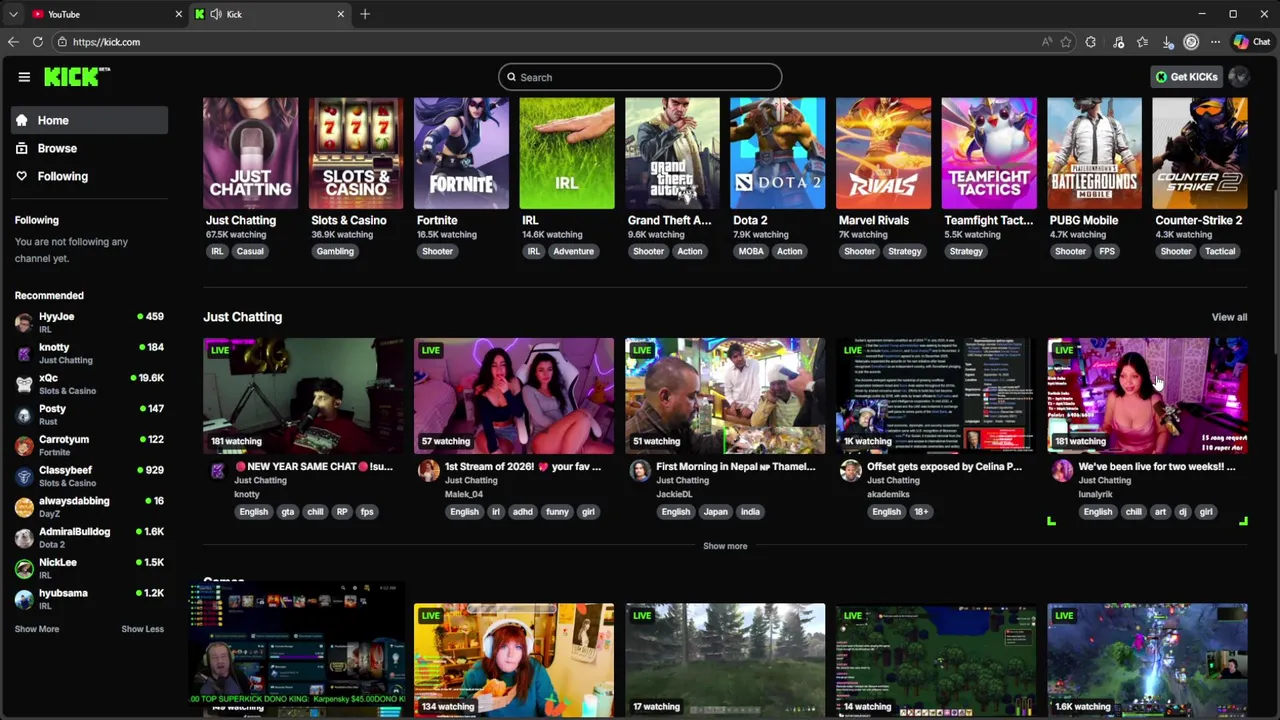This screenshot has height=720, width=1280.
Task: Click the Following heart icon
Action: pos(22,176)
